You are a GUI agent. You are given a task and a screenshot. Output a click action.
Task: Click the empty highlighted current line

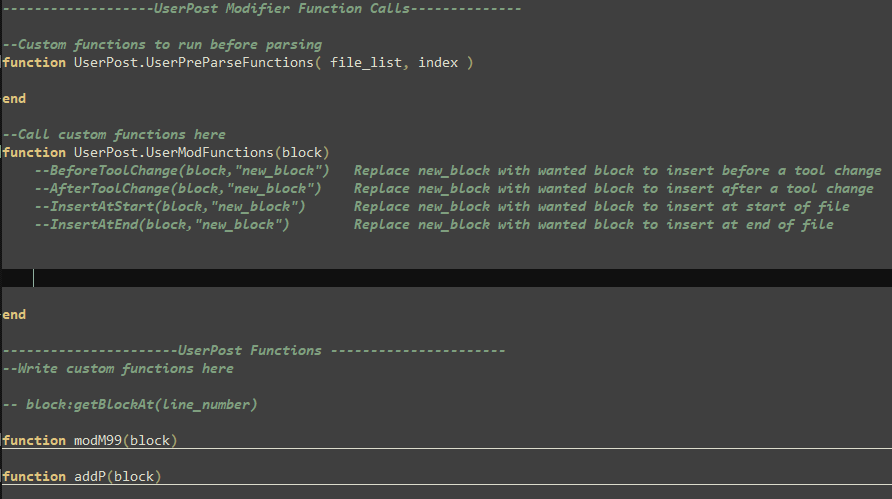(x=400, y=278)
